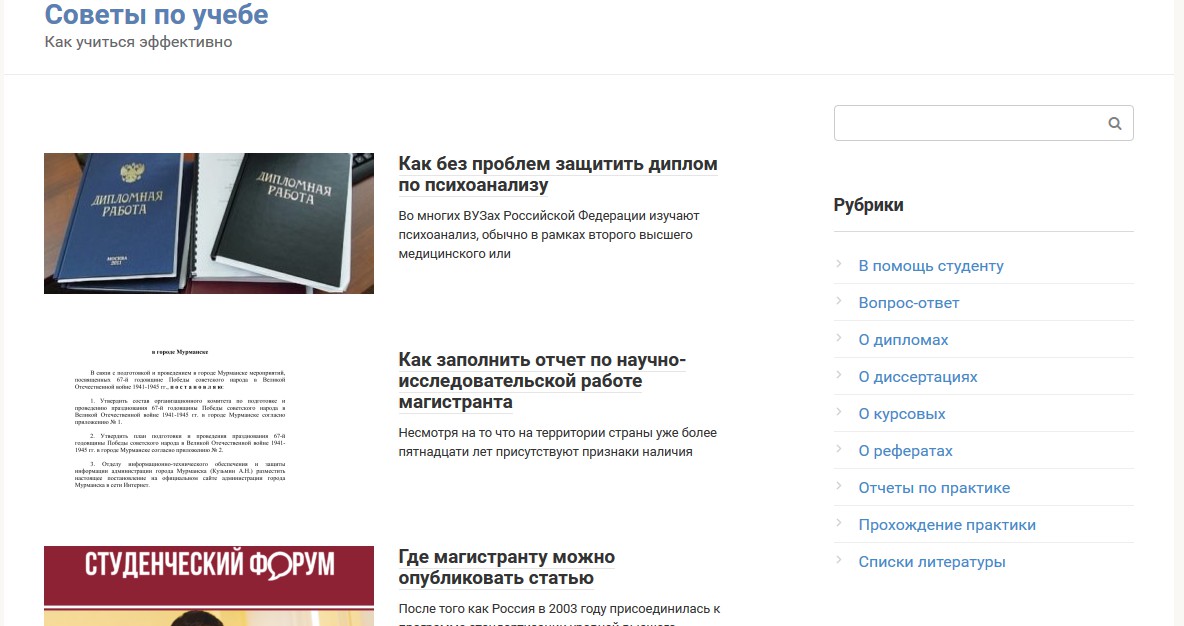
Task: Click chevron beside 'О диссертациях'
Action: point(839,375)
